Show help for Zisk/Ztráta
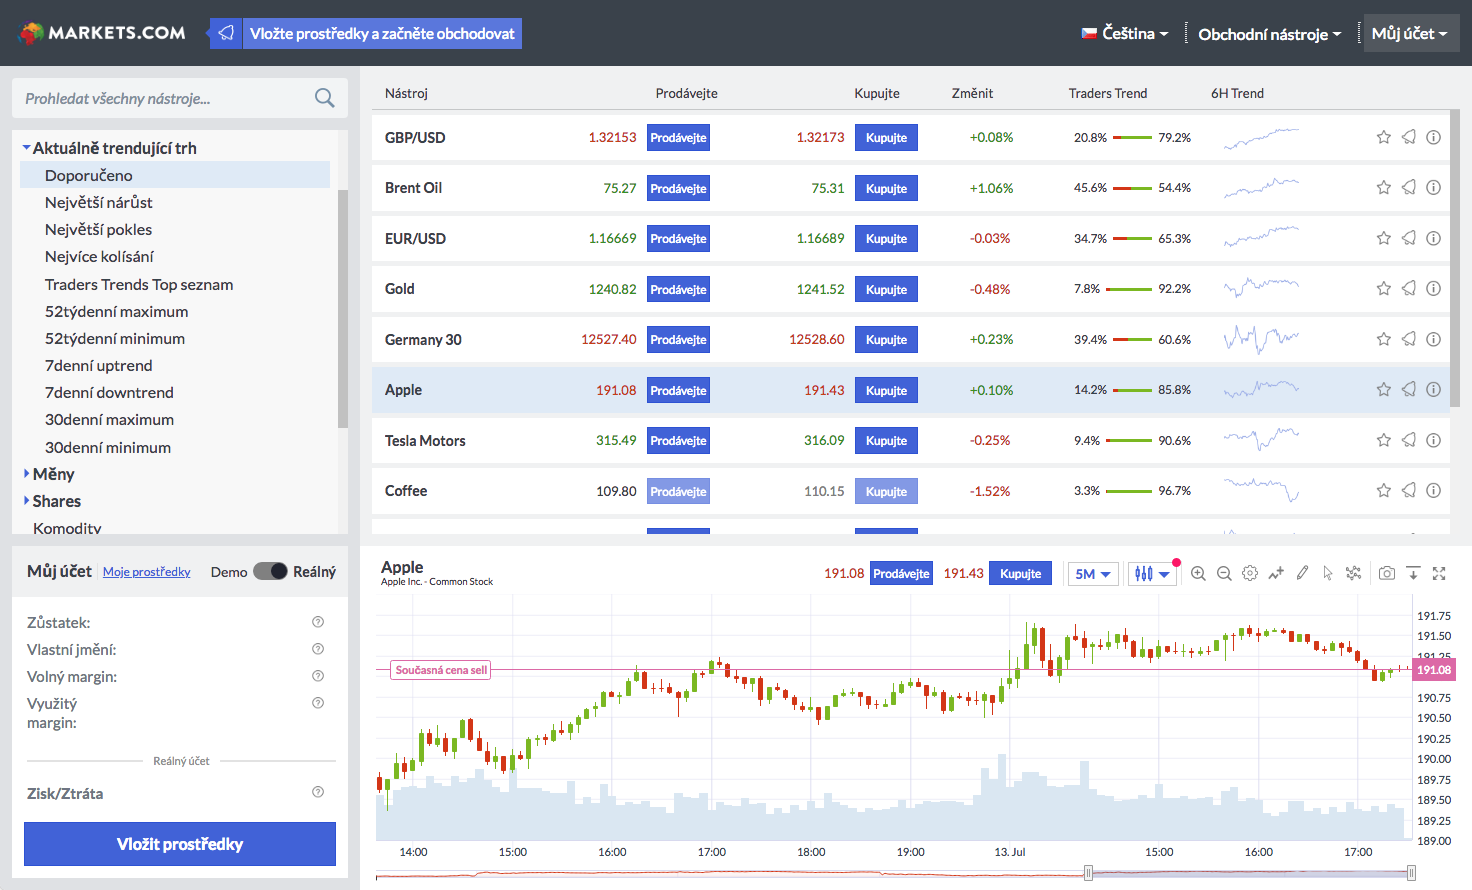Viewport: 1472px width, 890px height. coord(318,792)
